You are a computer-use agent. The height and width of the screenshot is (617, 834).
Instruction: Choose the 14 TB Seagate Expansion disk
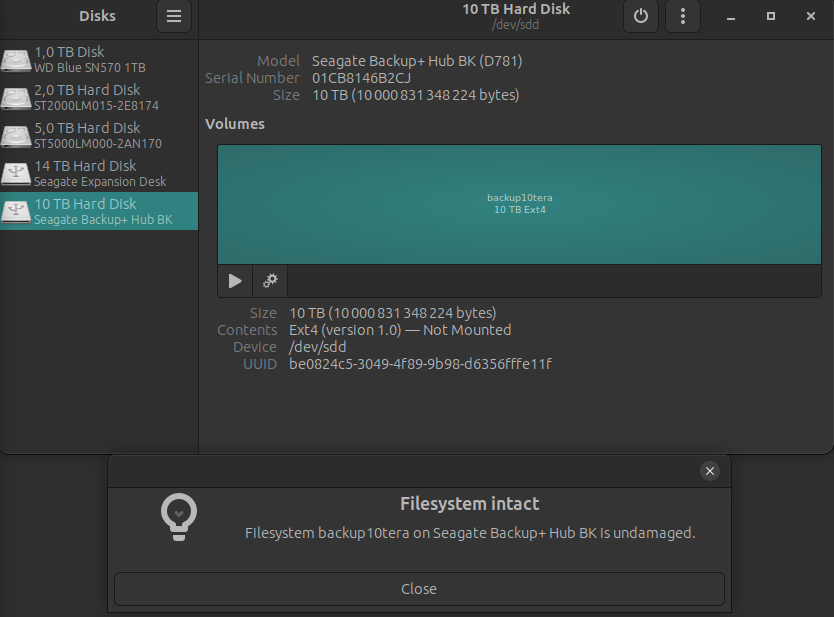point(98,173)
